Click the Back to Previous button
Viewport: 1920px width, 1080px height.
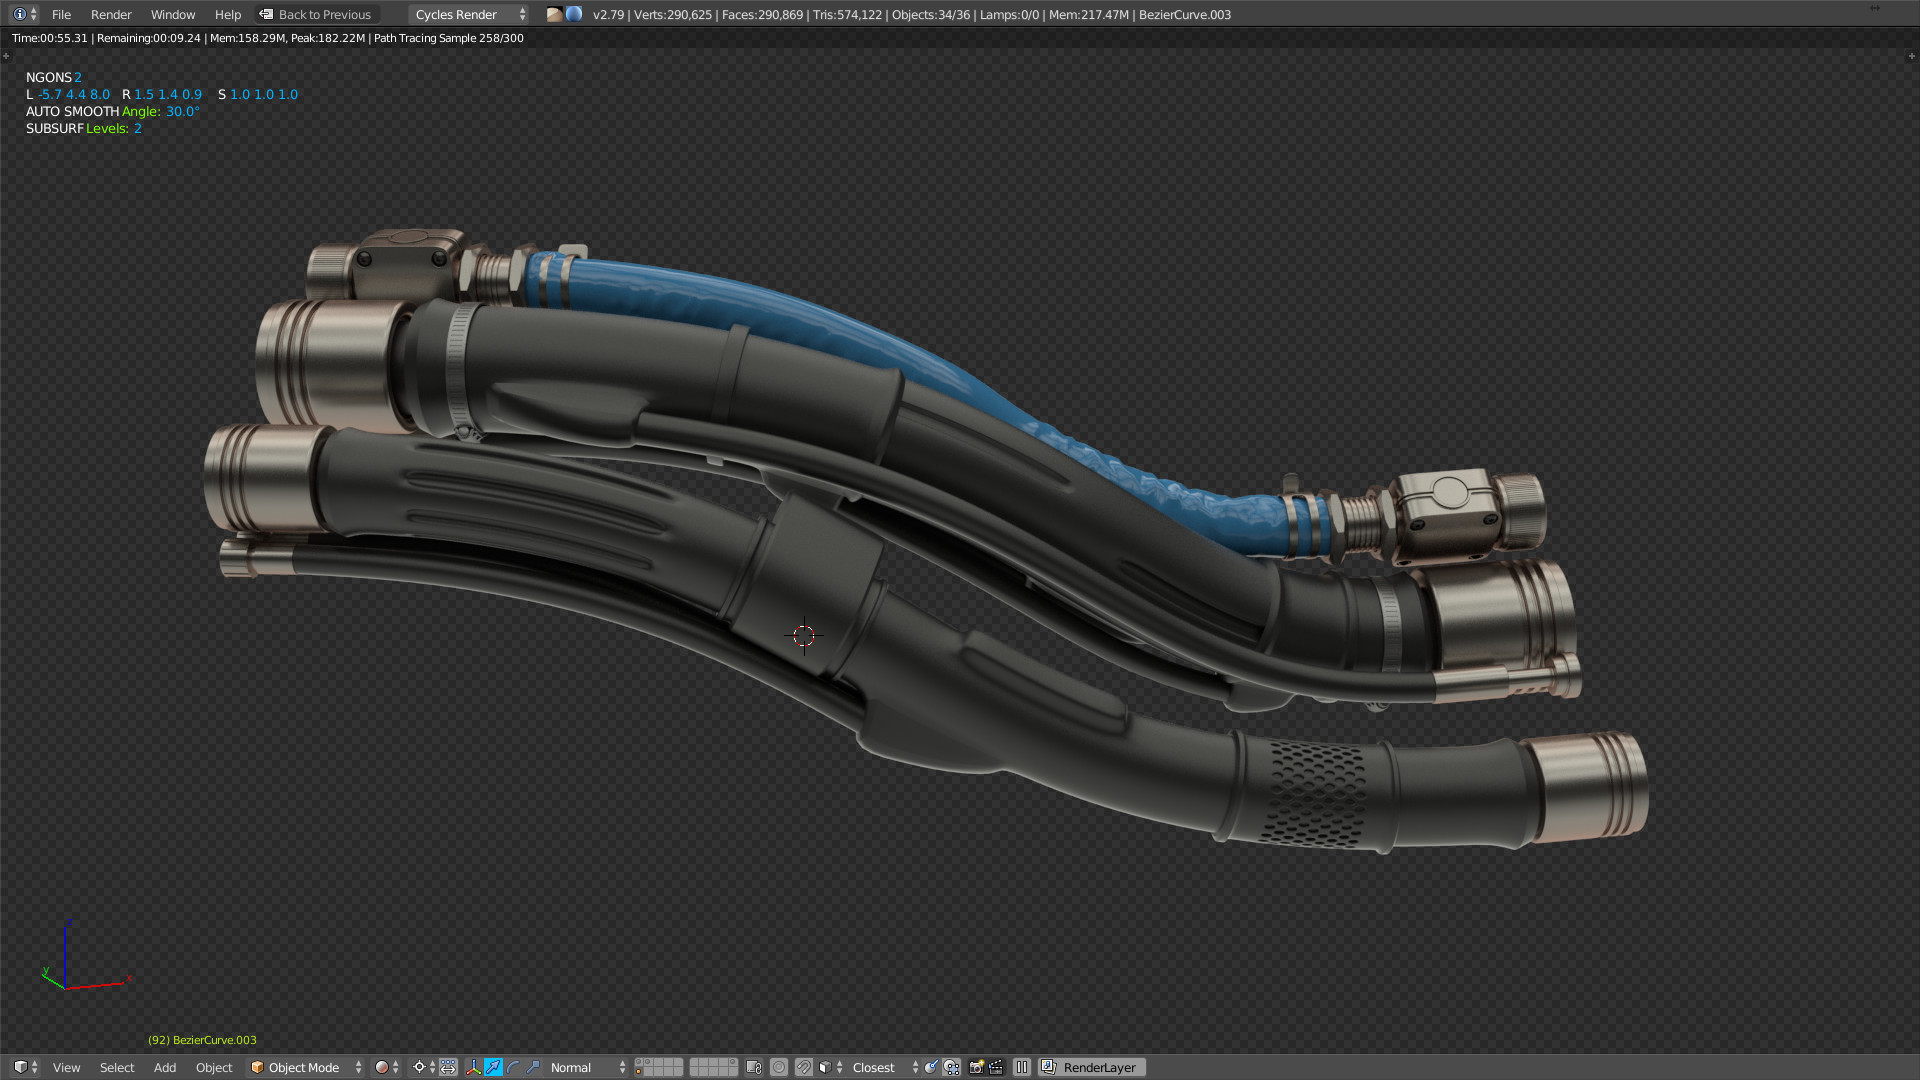[317, 14]
